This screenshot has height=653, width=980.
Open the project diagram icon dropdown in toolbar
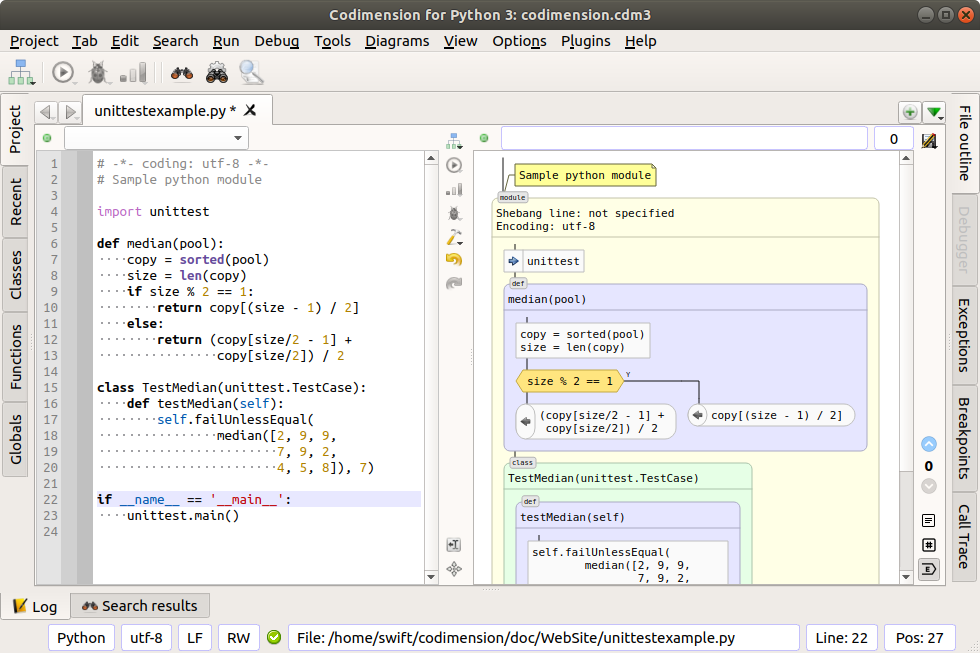pos(22,73)
